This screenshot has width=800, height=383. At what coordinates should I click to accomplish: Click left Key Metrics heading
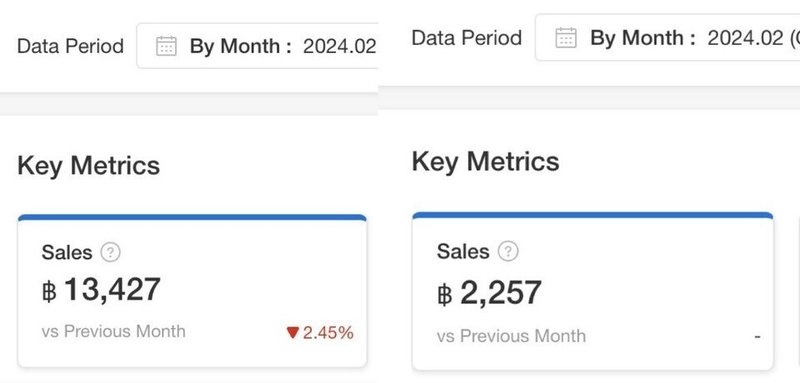[x=89, y=166]
